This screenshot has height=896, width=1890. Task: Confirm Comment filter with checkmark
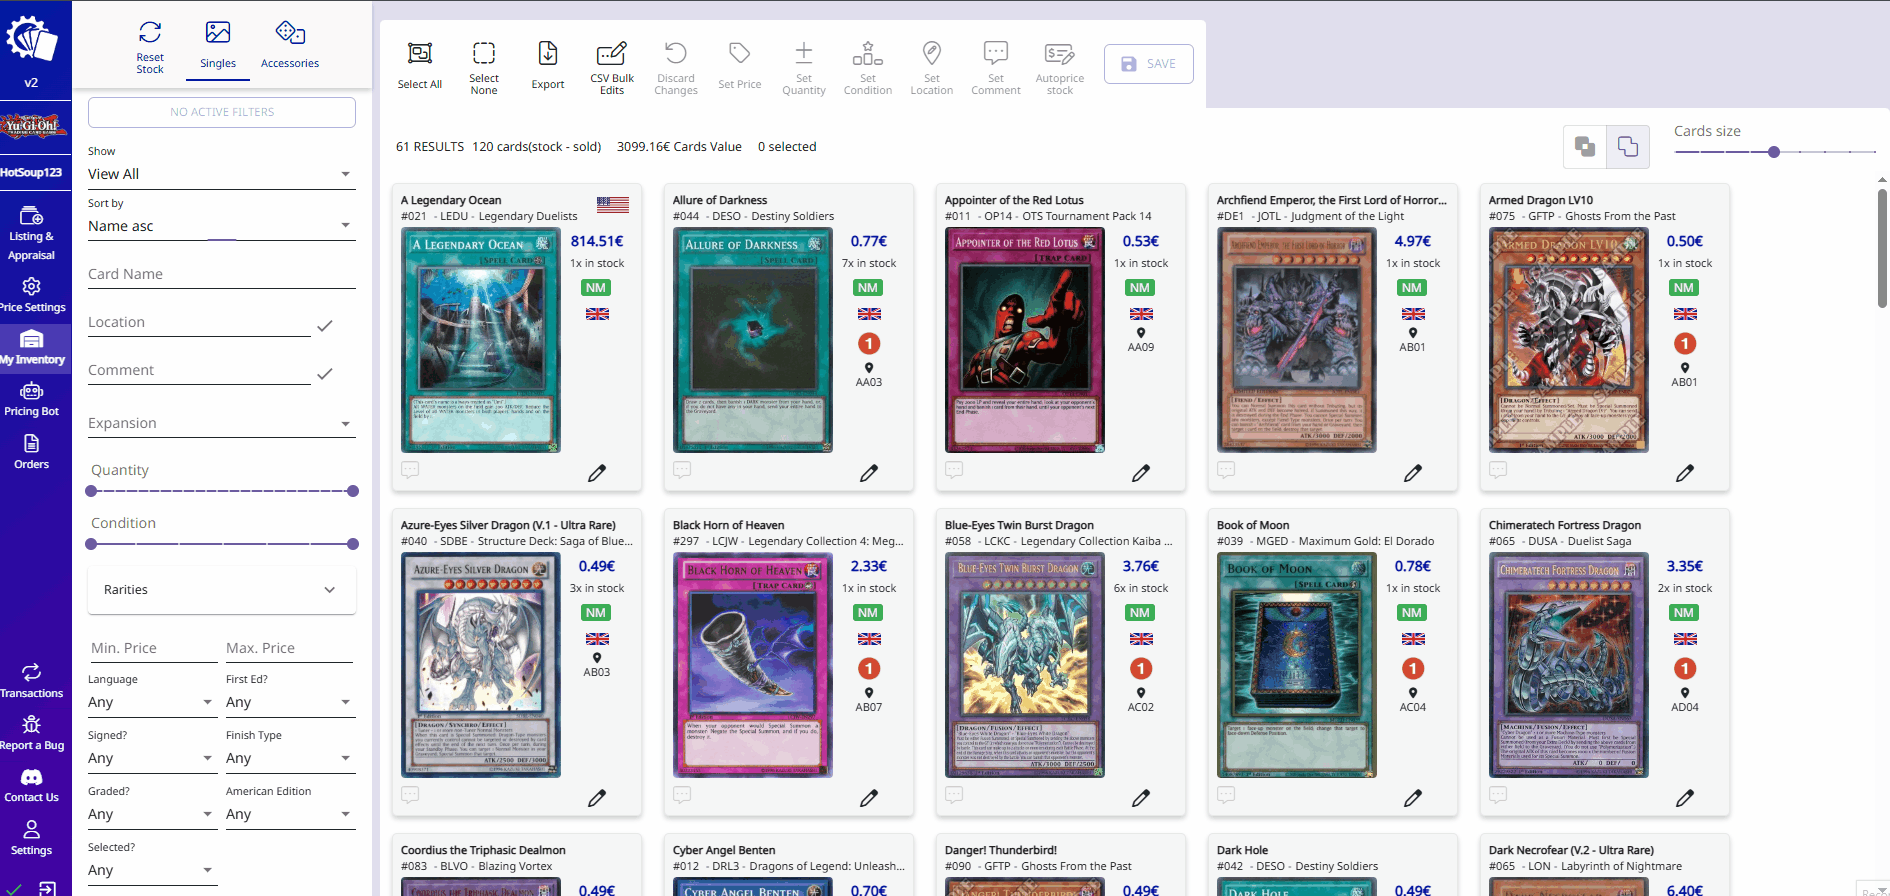click(x=325, y=374)
